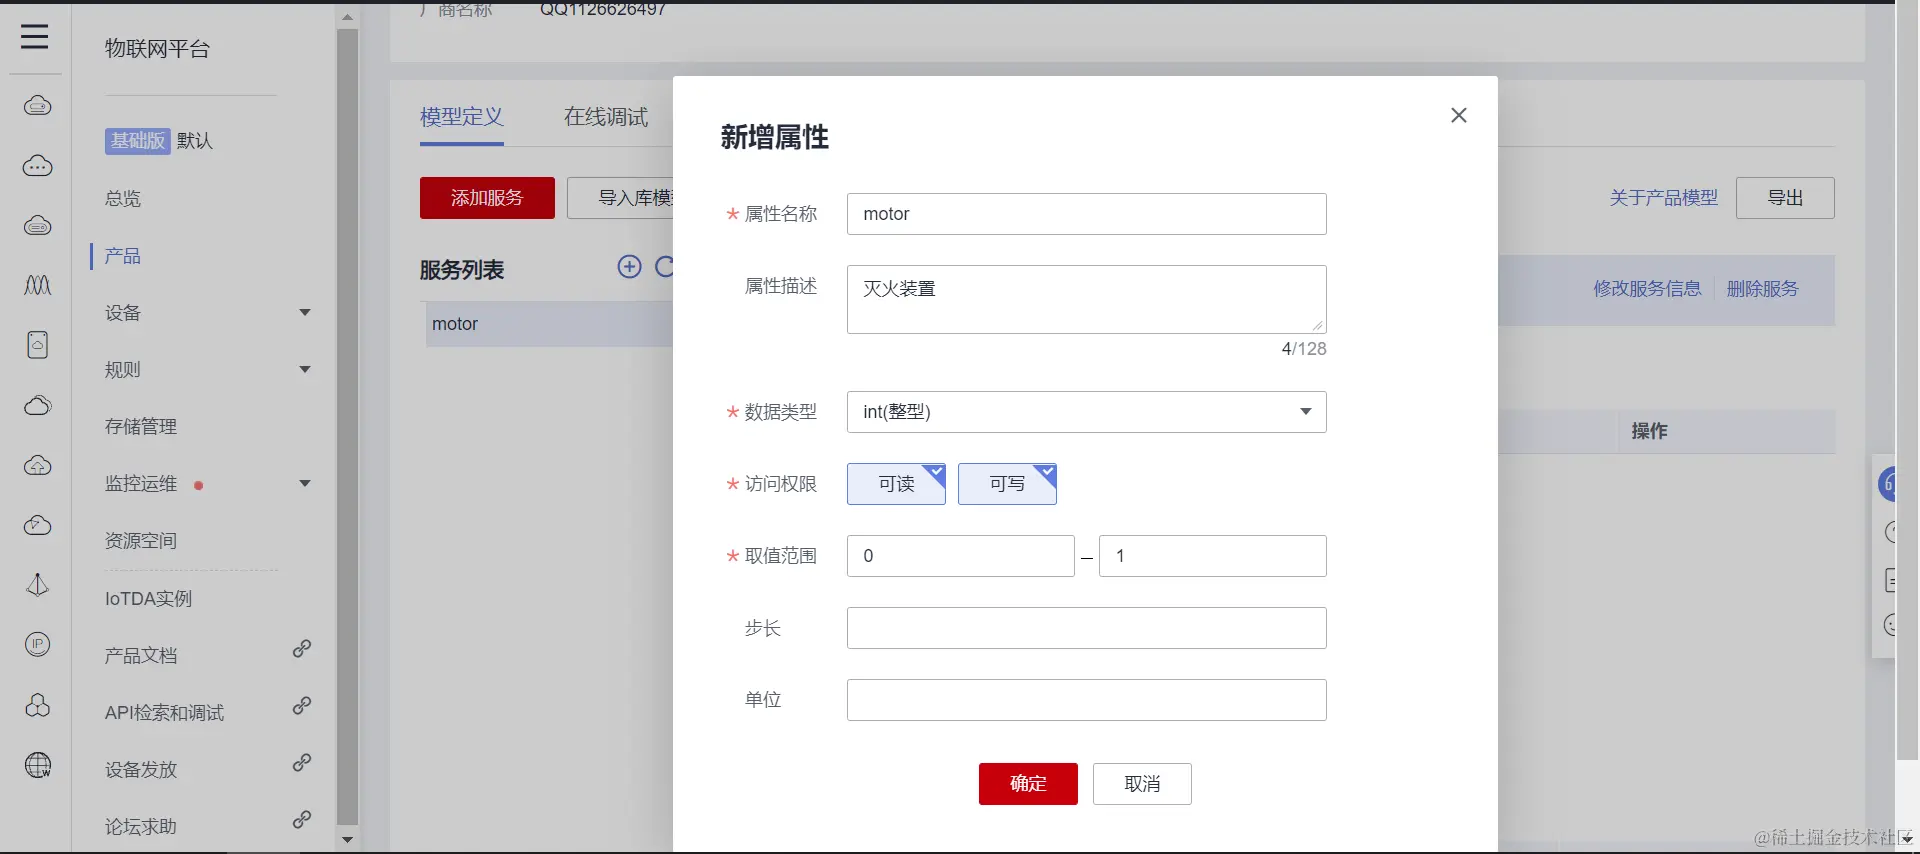Close the 新增属性 dialog
The width and height of the screenshot is (1920, 854).
pyautogui.click(x=1459, y=115)
